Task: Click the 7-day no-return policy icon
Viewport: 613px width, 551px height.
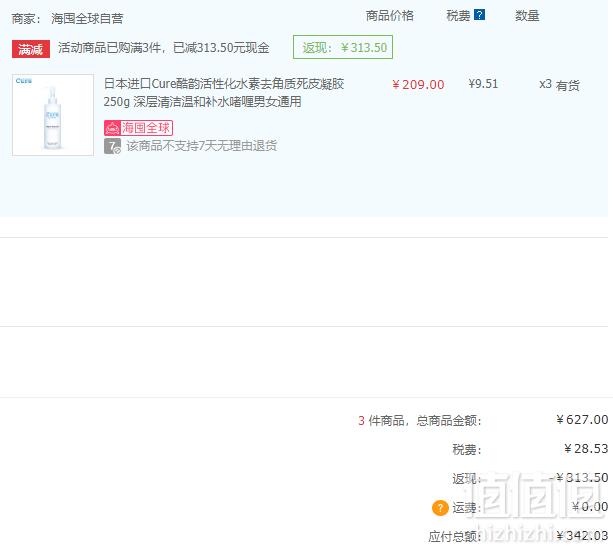Action: point(112,146)
